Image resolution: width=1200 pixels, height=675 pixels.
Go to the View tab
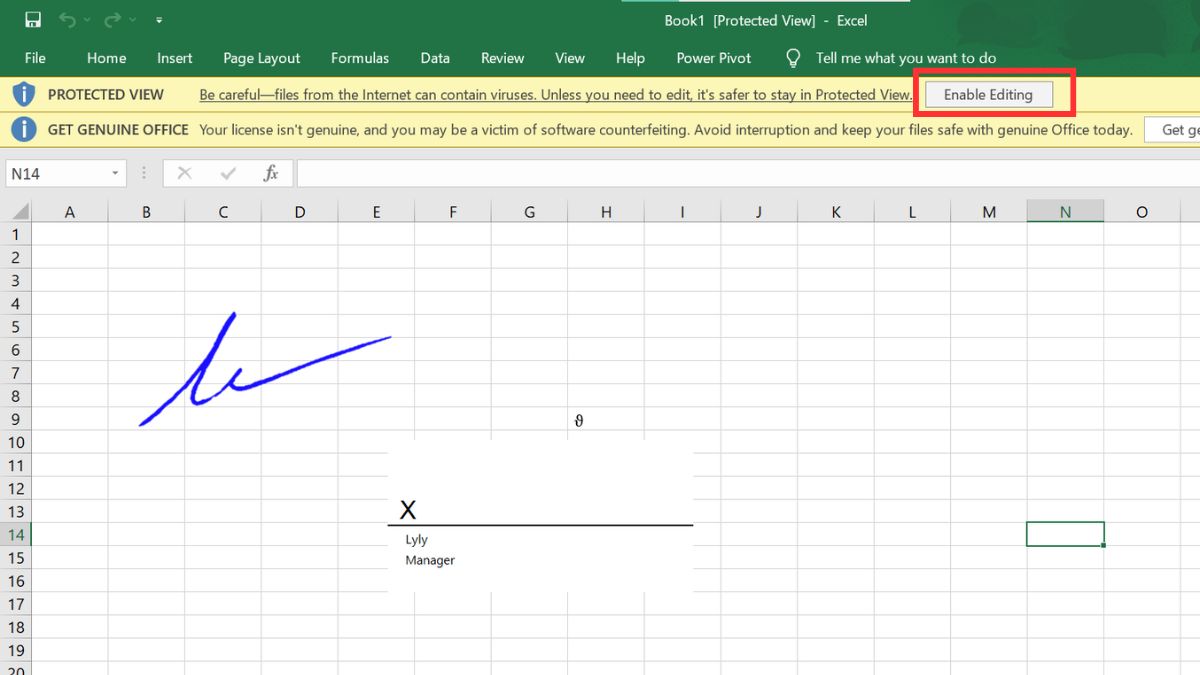pos(570,58)
